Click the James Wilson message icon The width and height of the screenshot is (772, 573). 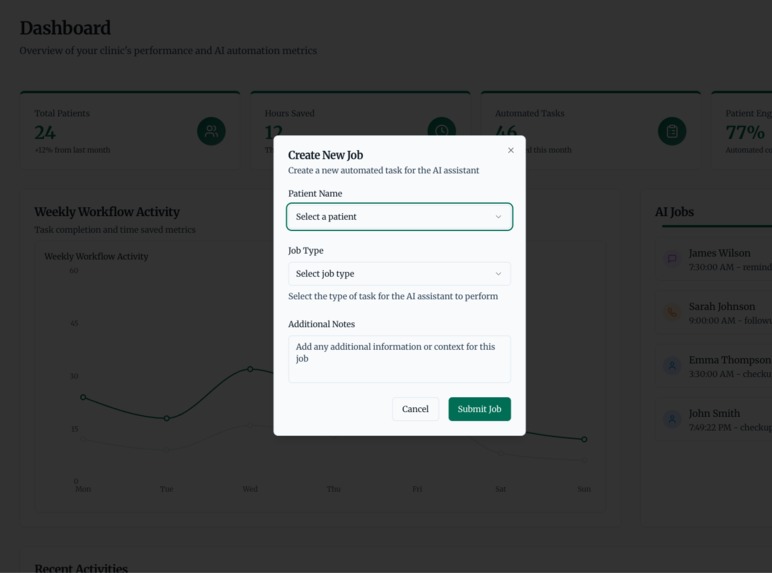pos(672,258)
